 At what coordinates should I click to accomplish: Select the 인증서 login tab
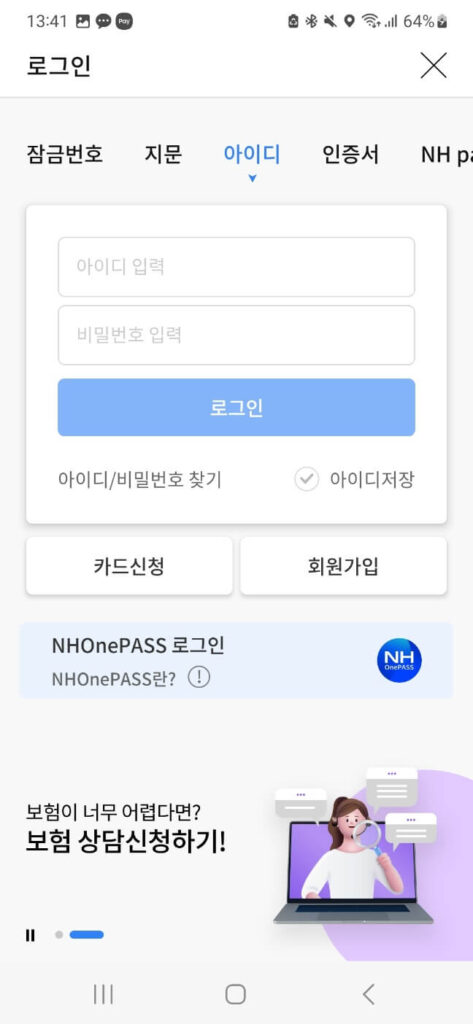pos(350,155)
